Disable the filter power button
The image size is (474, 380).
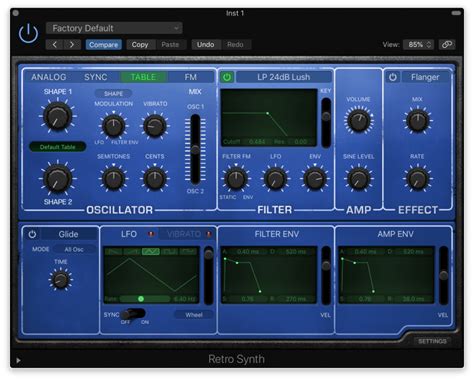tap(227, 77)
